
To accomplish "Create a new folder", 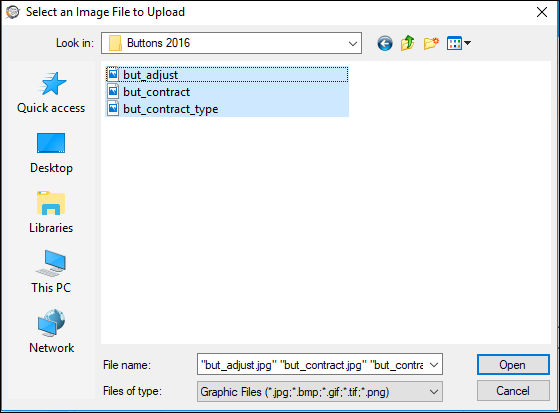I will click(431, 44).
